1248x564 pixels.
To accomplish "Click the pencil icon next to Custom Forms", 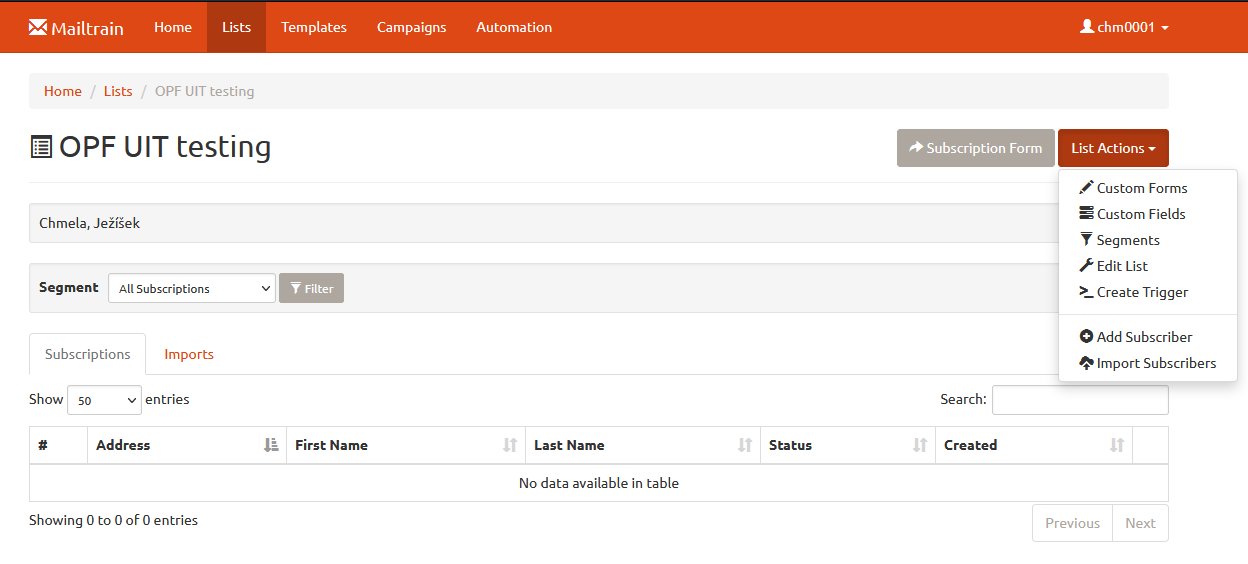I will pyautogui.click(x=1086, y=187).
